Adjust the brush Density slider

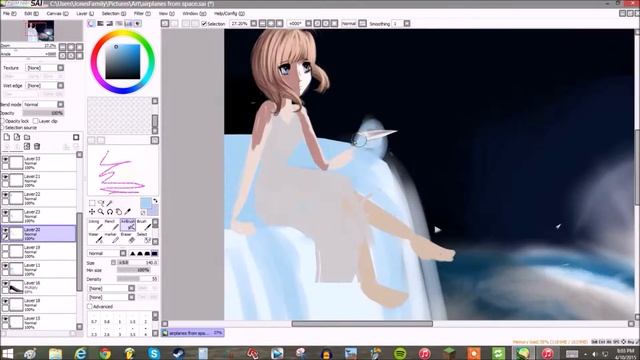click(x=137, y=279)
